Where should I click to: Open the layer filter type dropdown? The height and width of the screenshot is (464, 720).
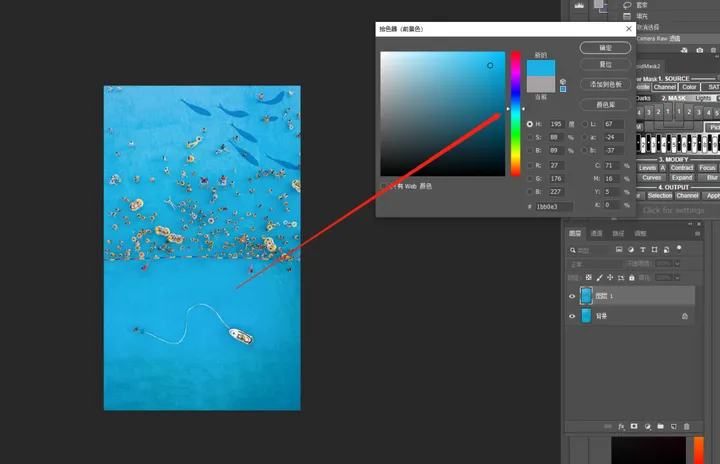(589, 250)
